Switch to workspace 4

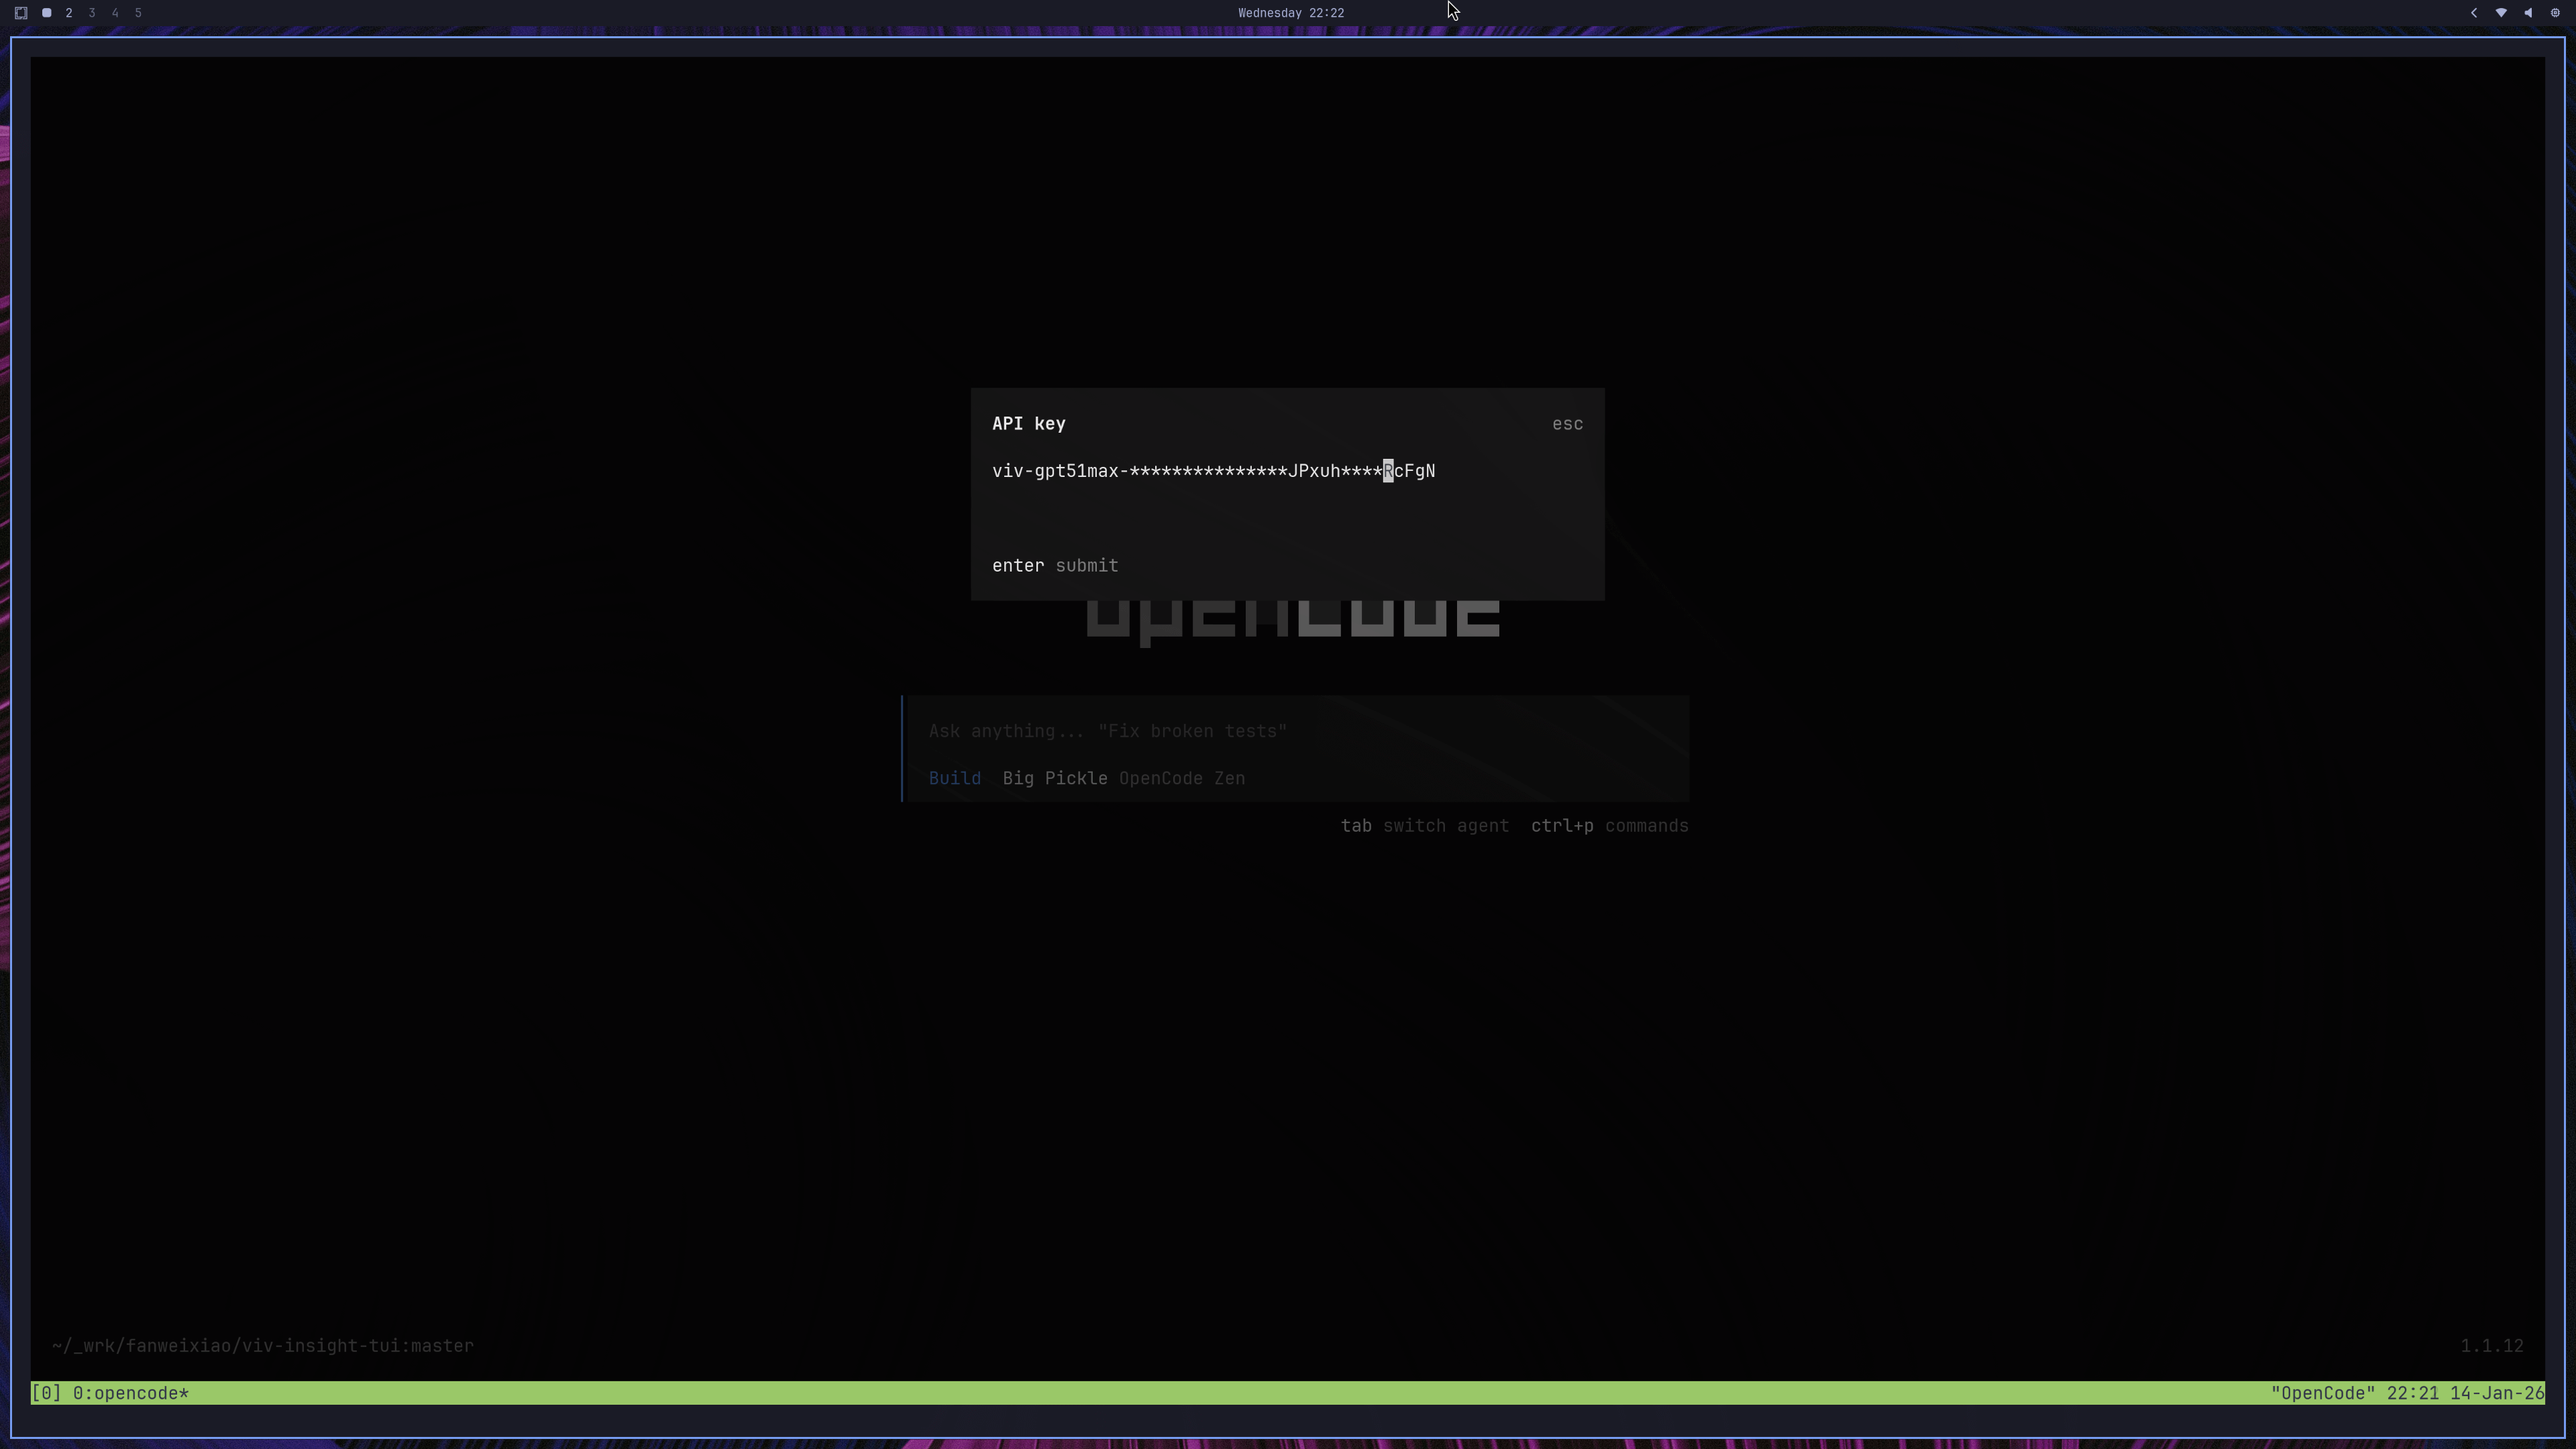pyautogui.click(x=115, y=13)
